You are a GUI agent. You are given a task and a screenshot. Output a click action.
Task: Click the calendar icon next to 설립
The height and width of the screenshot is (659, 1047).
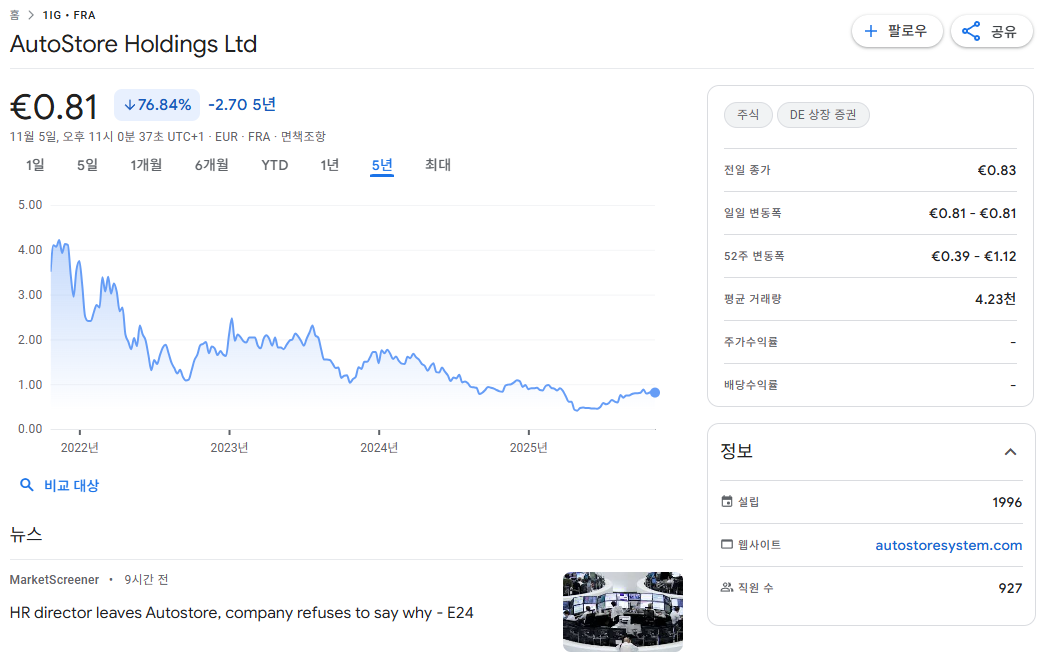click(x=727, y=501)
